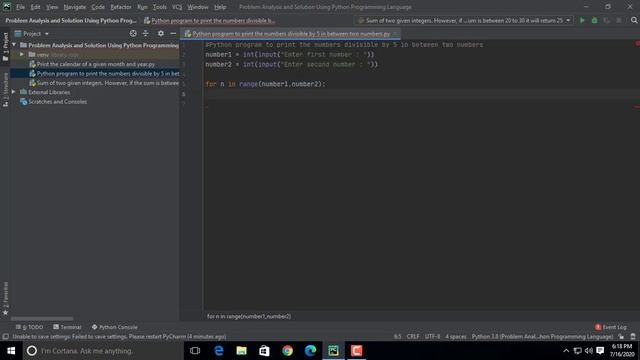Open the Refactor menu
This screenshot has width=640, height=360.
121,7
